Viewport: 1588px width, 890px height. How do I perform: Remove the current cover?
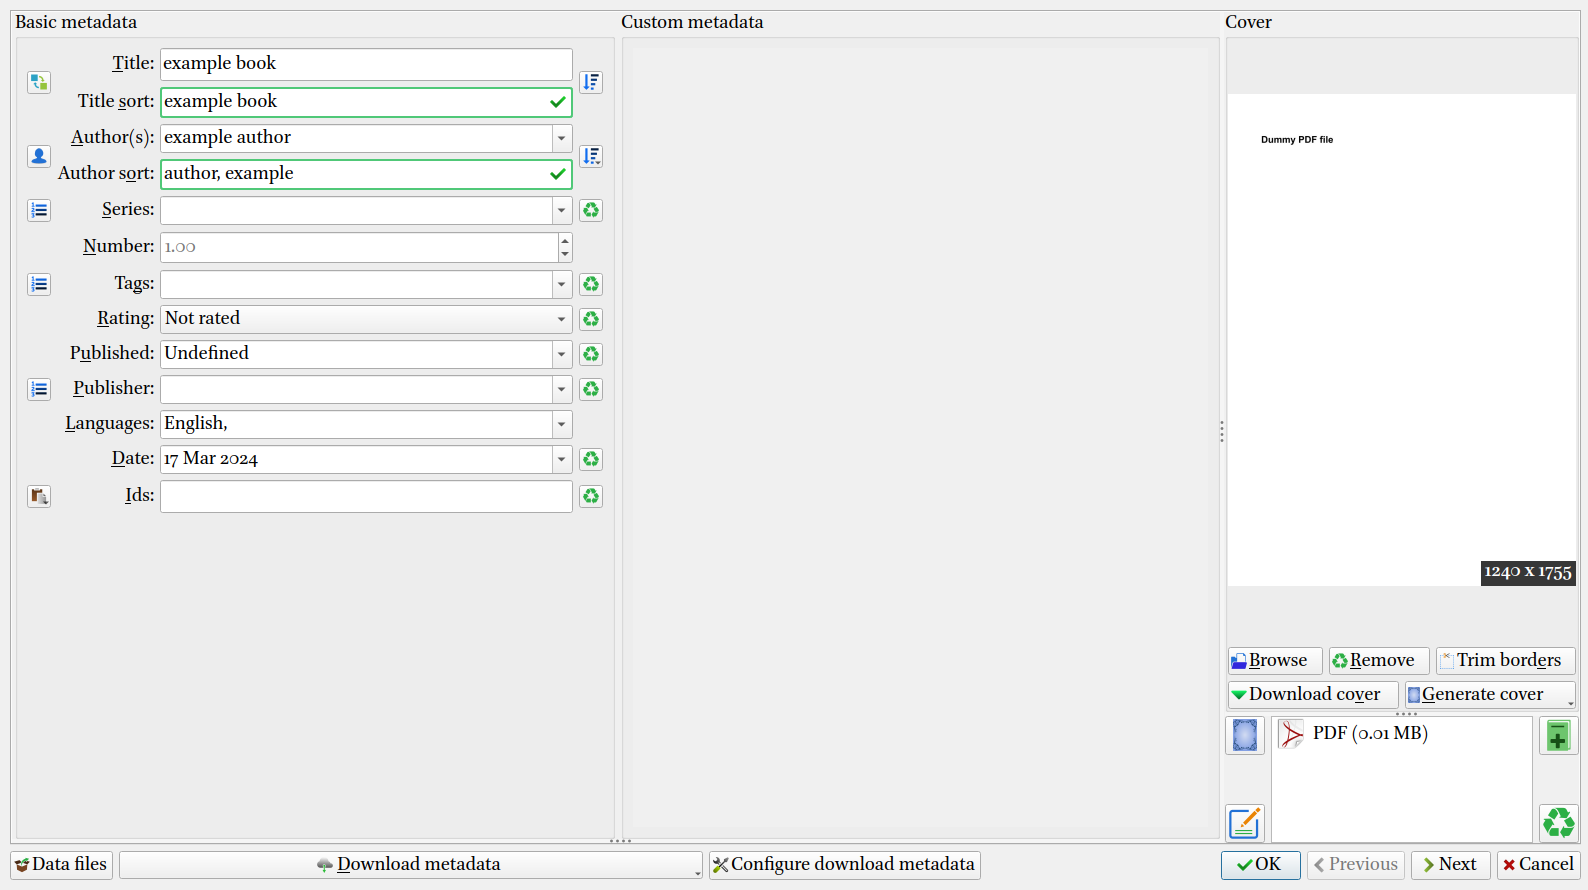pos(1379,661)
